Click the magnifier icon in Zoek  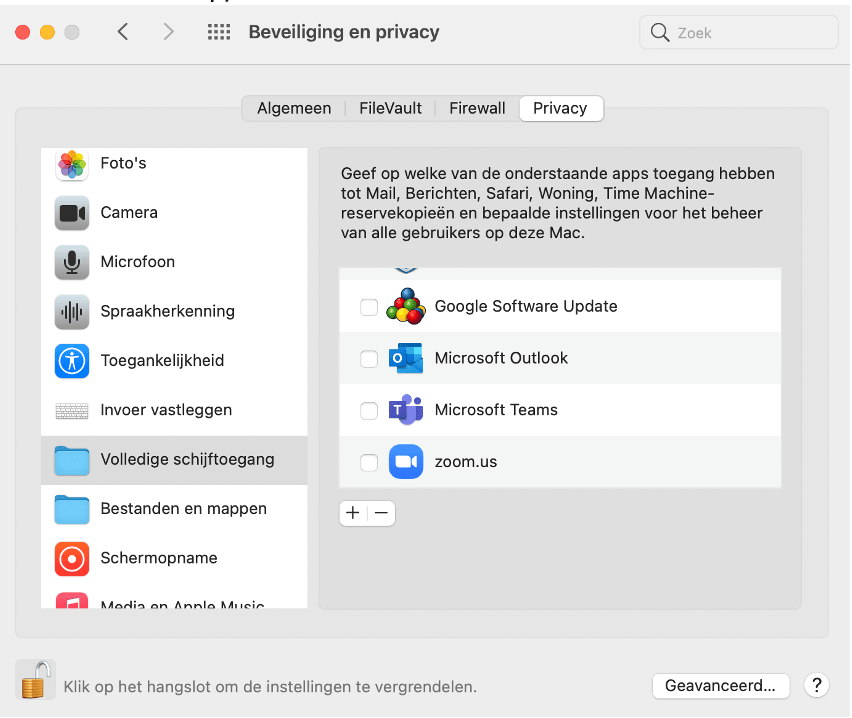pos(660,33)
